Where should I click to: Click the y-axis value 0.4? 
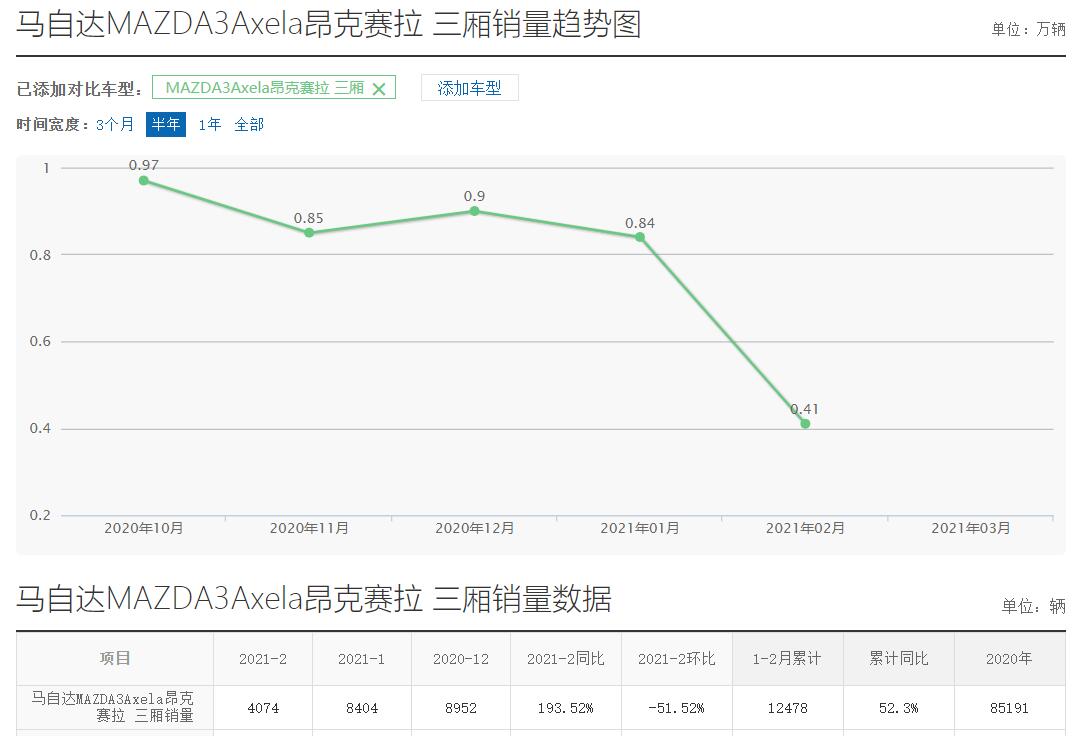pos(40,429)
